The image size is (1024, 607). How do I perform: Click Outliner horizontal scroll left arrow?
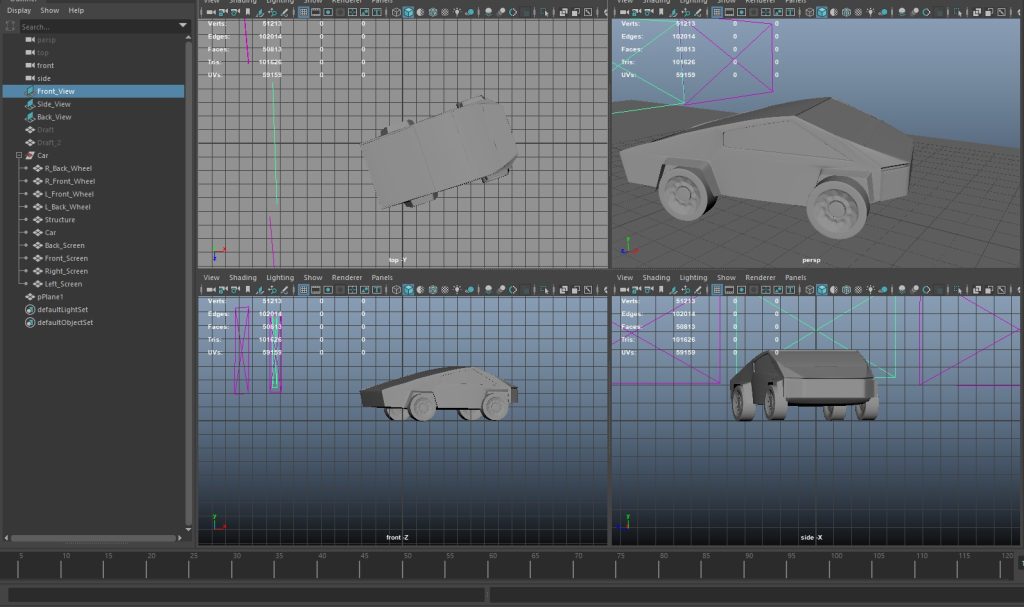coord(7,538)
